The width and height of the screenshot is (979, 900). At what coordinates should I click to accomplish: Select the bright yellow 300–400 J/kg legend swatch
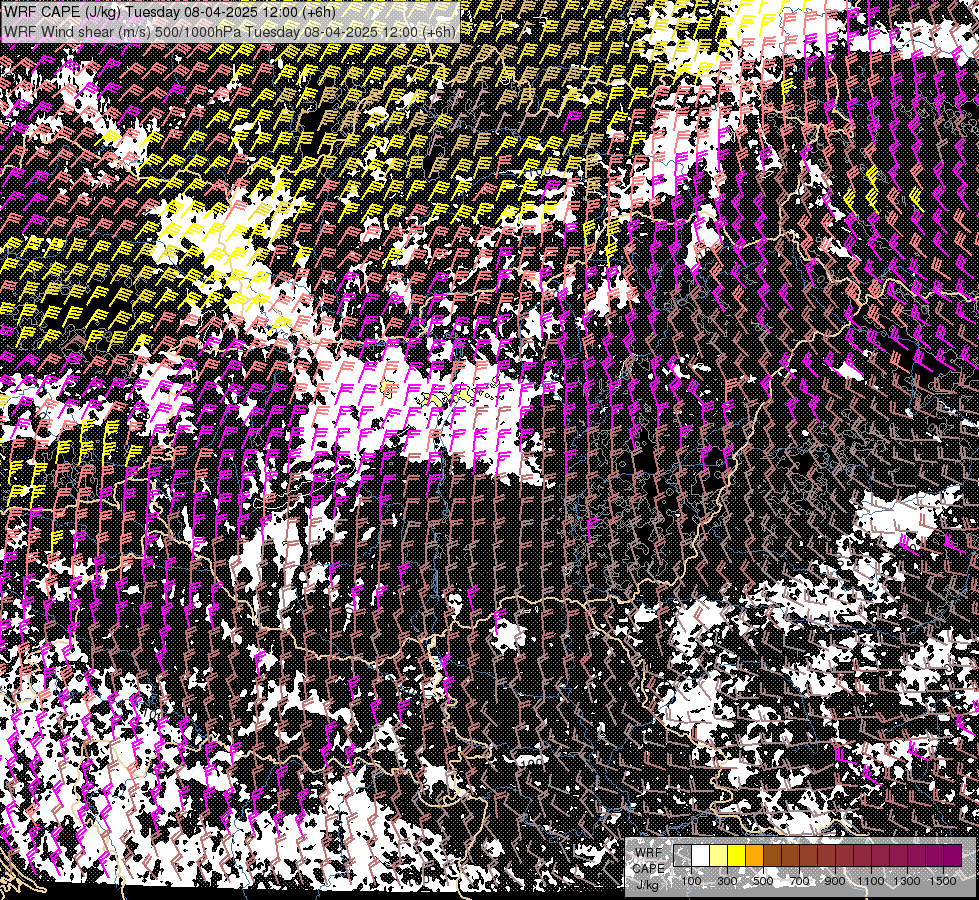pyautogui.click(x=737, y=855)
